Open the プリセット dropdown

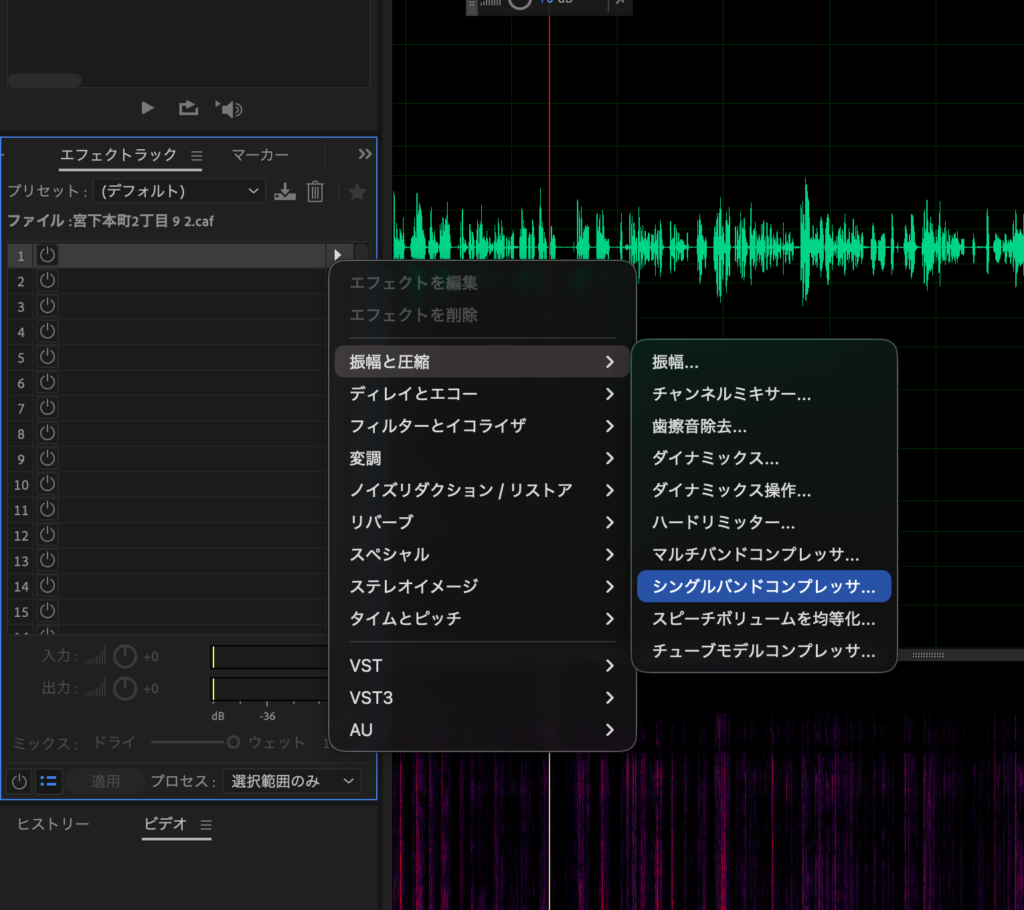179,191
